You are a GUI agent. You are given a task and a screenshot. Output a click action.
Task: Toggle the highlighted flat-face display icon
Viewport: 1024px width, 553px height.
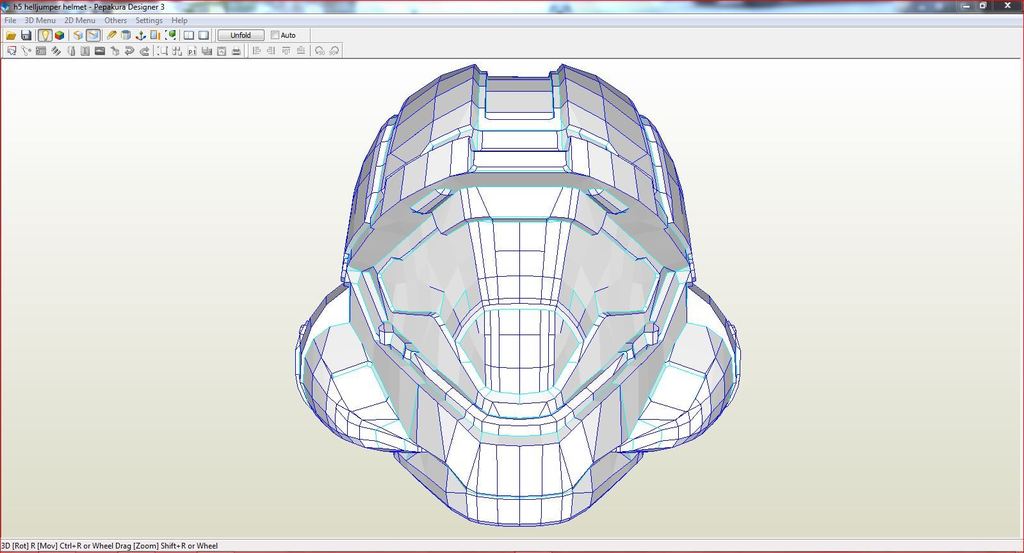pyautogui.click(x=93, y=35)
